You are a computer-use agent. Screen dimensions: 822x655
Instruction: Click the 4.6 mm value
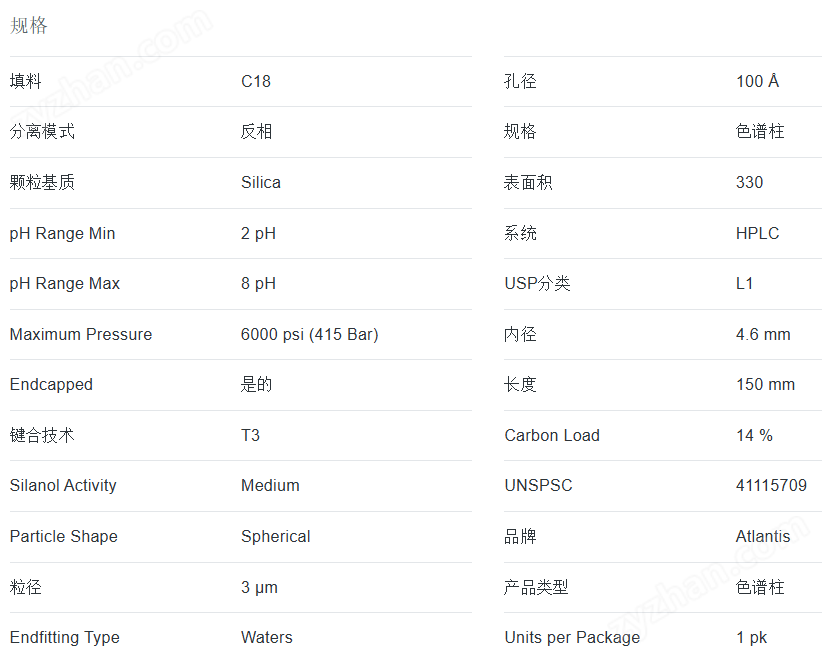(763, 334)
